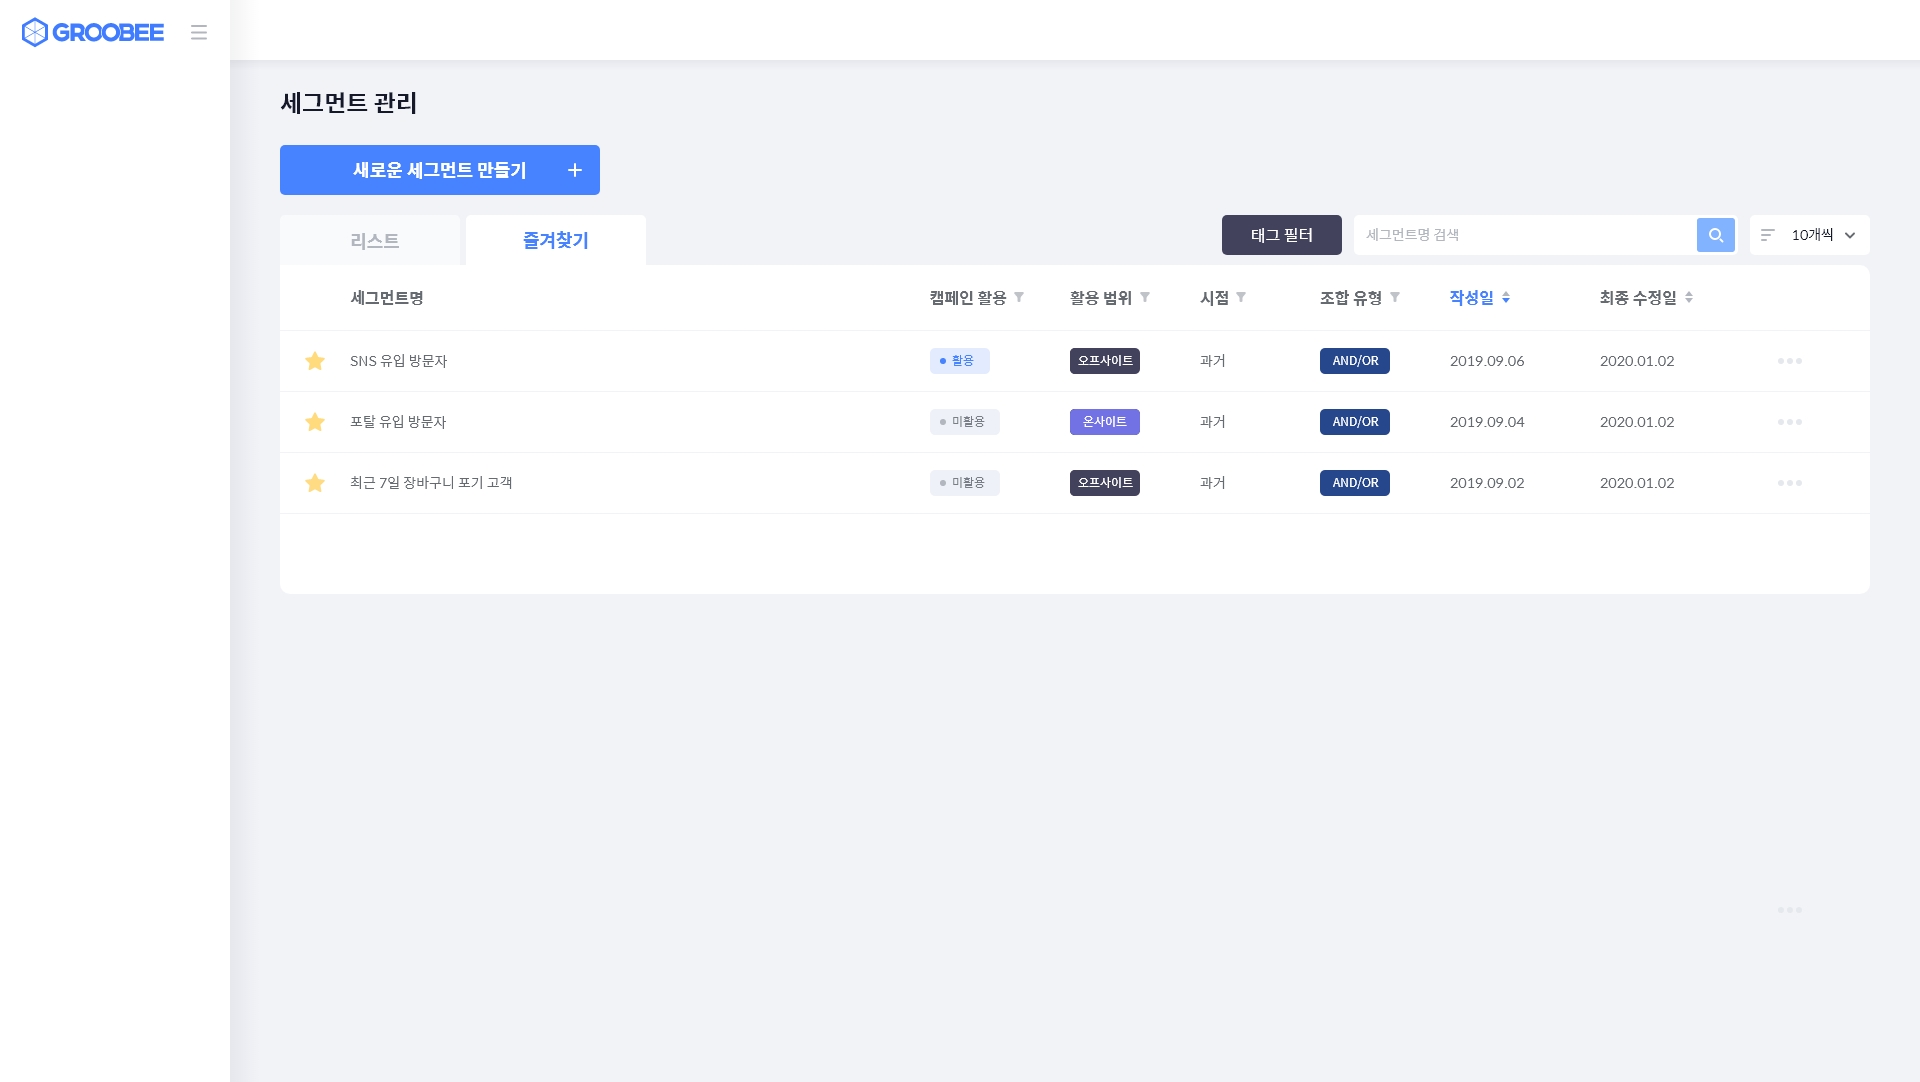This screenshot has height=1082, width=1920.
Task: Unfavorite SNS 유입 방문자 star
Action: click(315, 361)
